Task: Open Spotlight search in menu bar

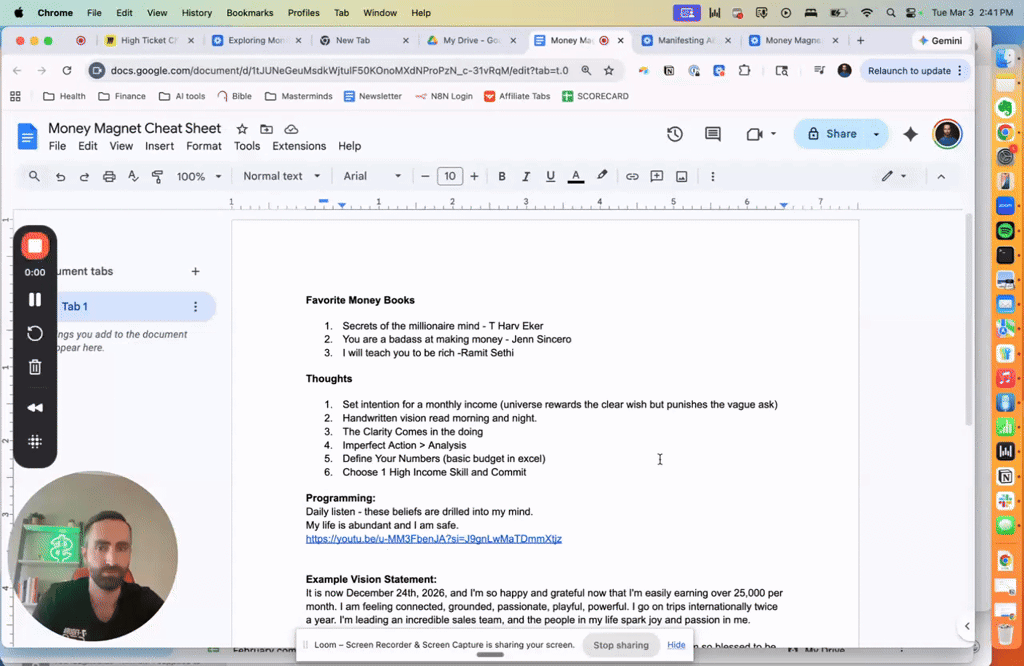Action: click(x=891, y=12)
